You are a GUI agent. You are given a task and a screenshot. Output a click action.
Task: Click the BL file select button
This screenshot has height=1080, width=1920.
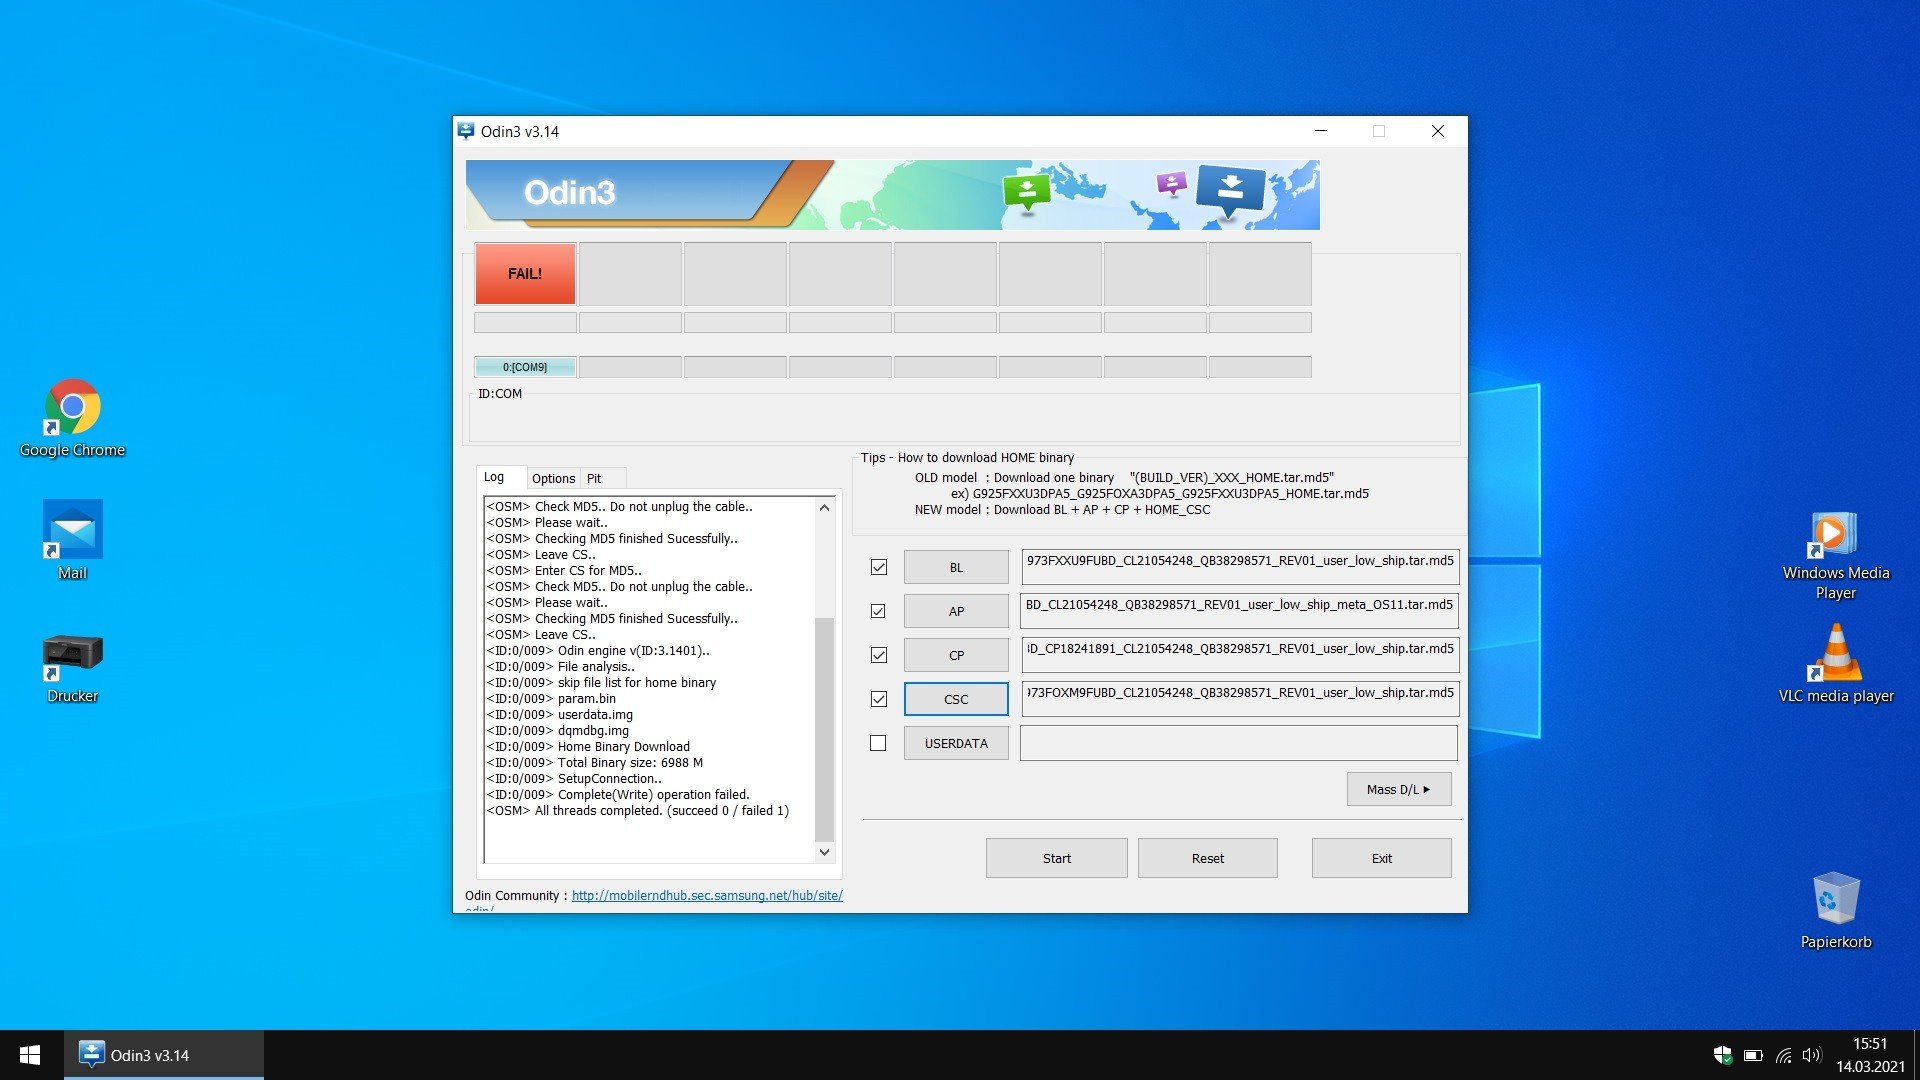[x=956, y=567]
